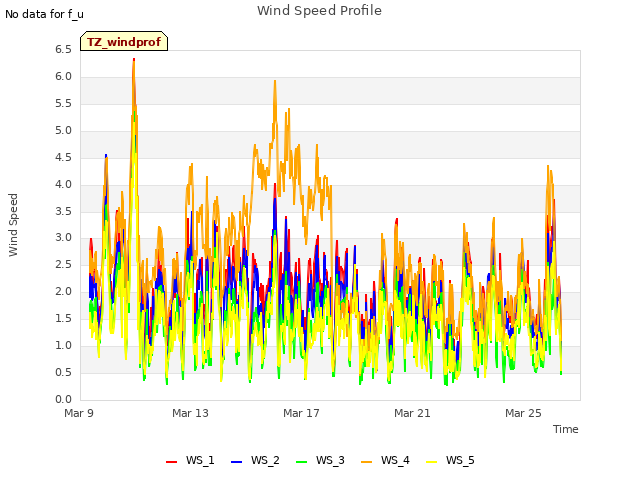This screenshot has width=640, height=480.
Task: Toggle the WS_1 legend entry
Action: [190, 460]
